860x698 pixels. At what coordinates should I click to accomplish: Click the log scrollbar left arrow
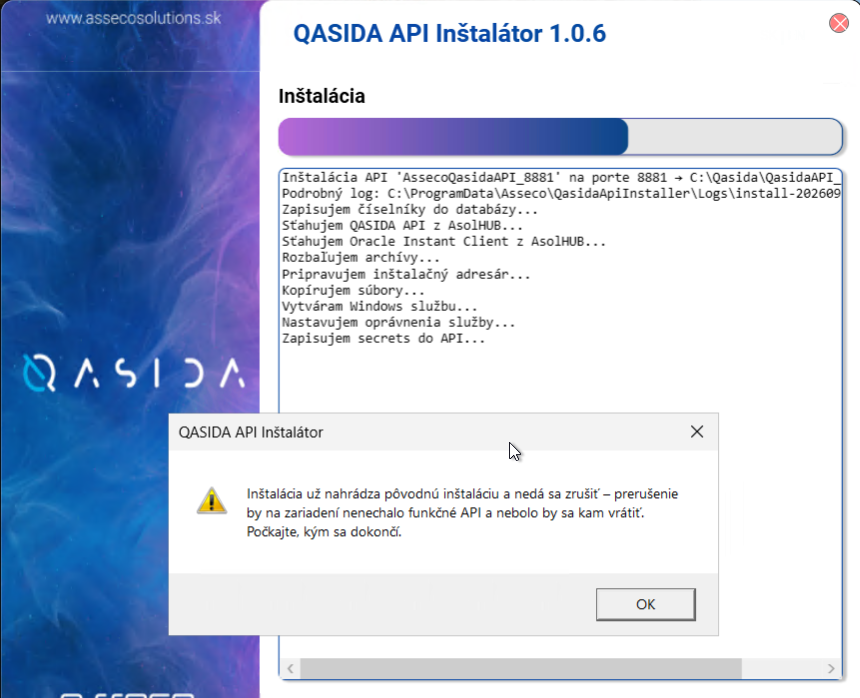coord(290,668)
